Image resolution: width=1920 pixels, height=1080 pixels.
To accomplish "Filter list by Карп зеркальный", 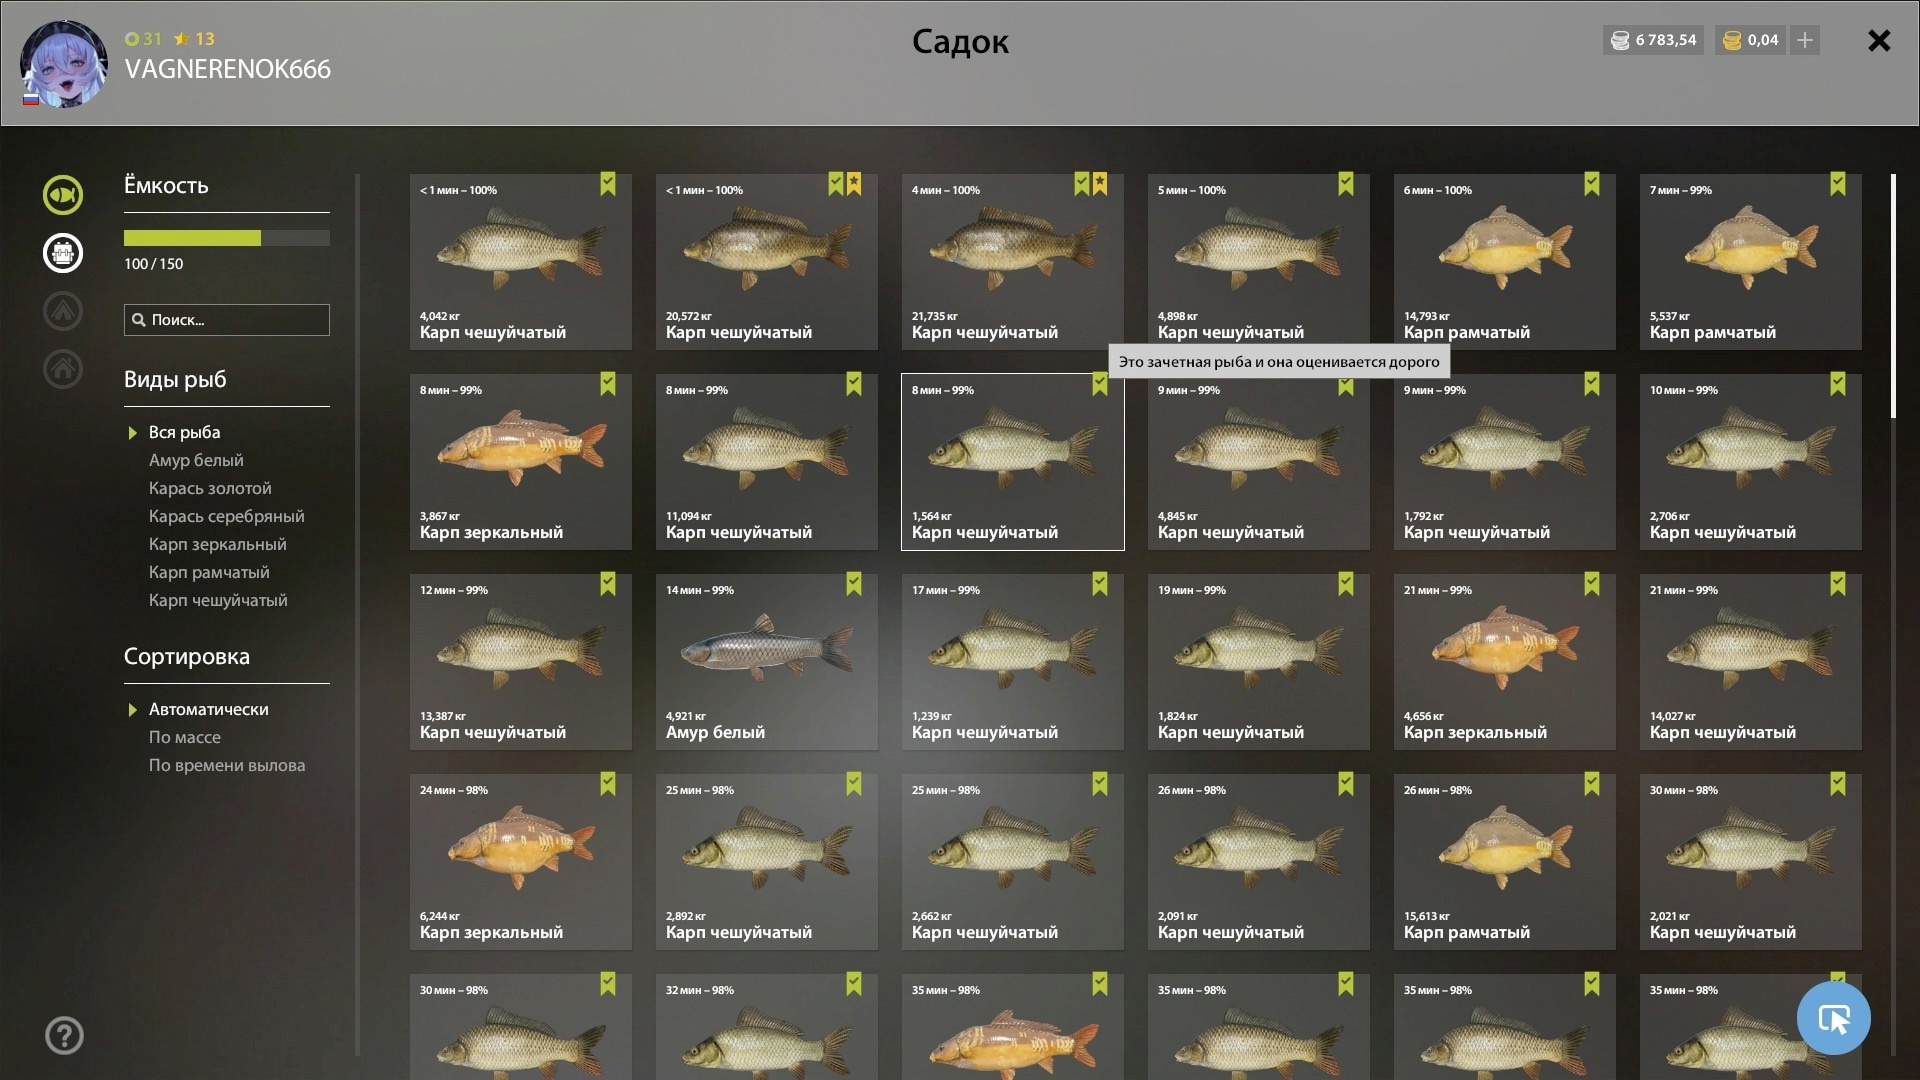I will (x=217, y=544).
